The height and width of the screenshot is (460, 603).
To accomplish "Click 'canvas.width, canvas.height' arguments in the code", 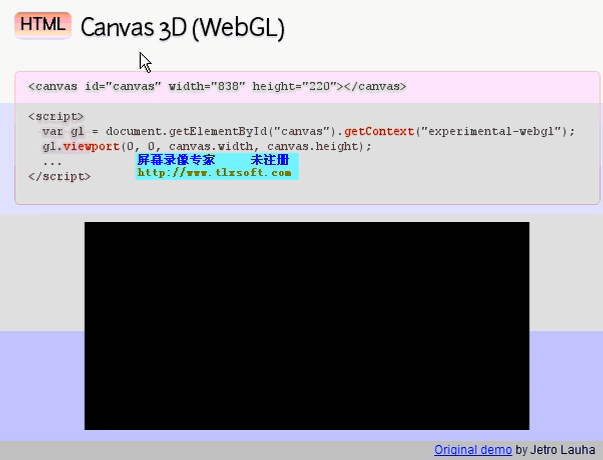I will click(263, 147).
